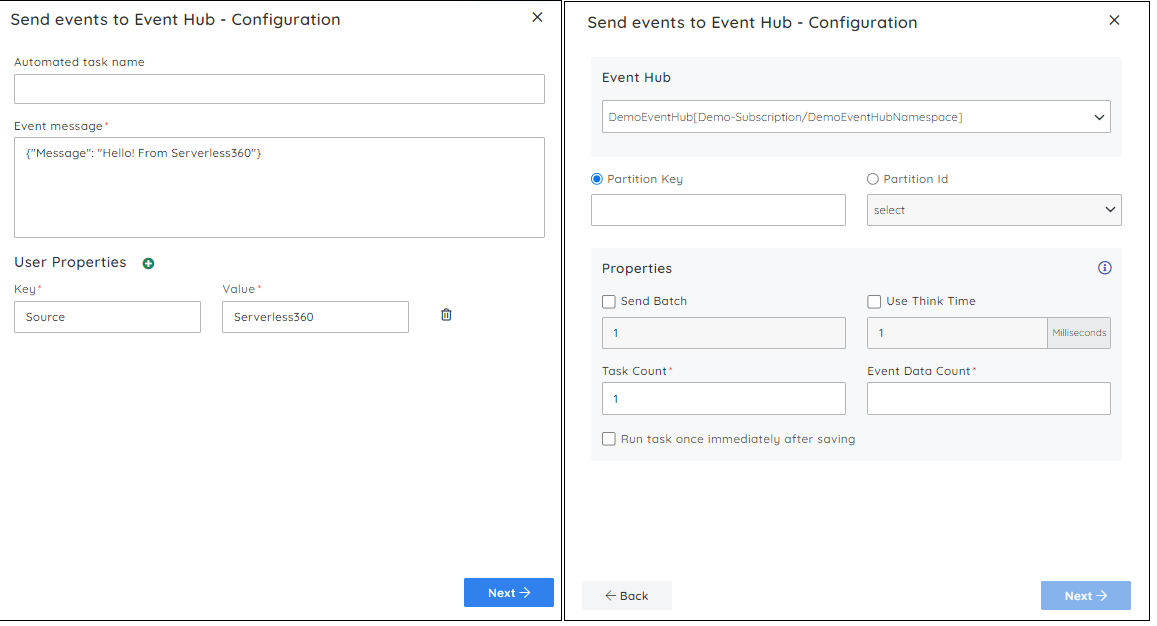1157x626 pixels.
Task: Delete the Source property using the trash icon
Action: [445, 314]
